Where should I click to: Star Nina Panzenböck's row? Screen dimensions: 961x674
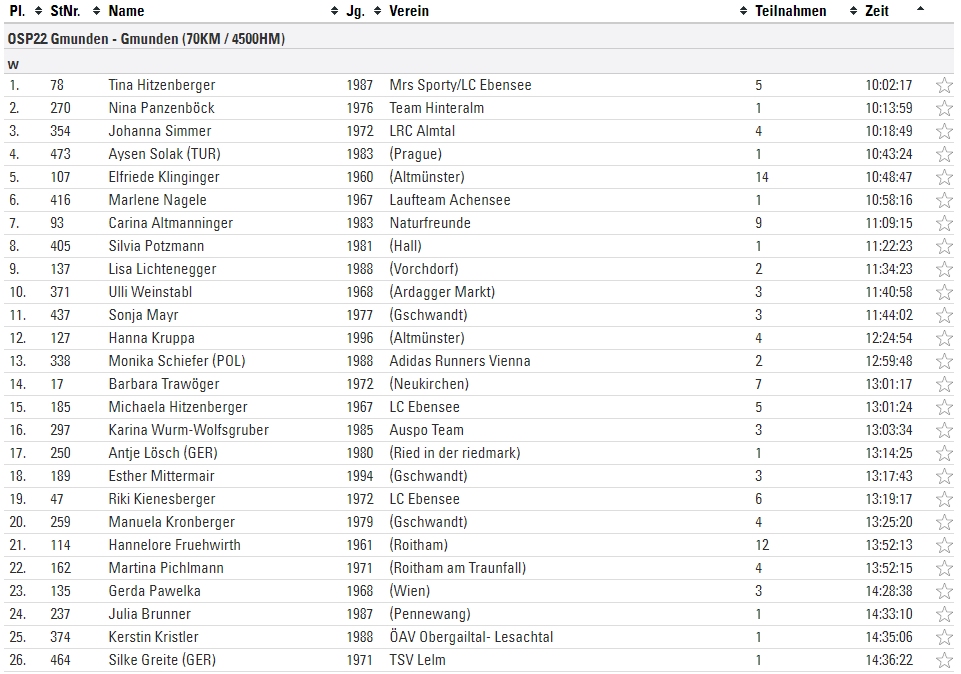click(944, 108)
